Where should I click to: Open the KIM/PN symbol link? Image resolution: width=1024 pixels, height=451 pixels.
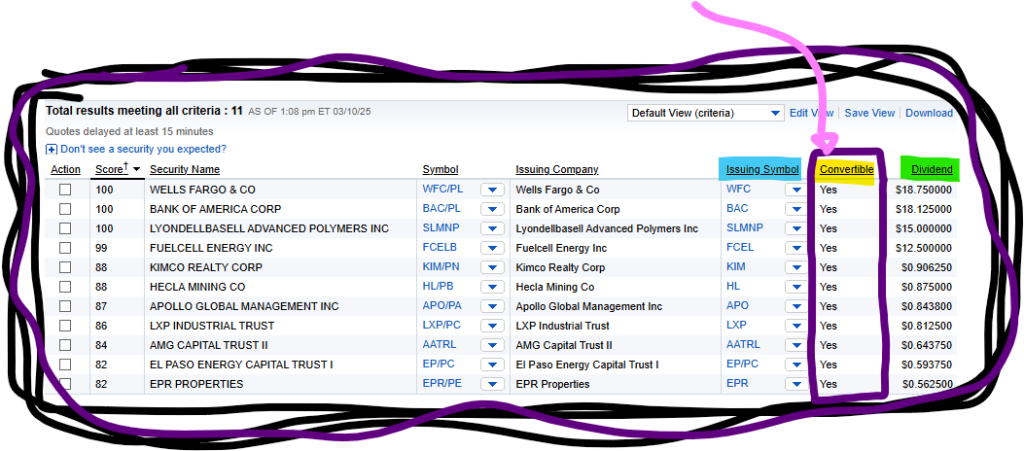[443, 267]
